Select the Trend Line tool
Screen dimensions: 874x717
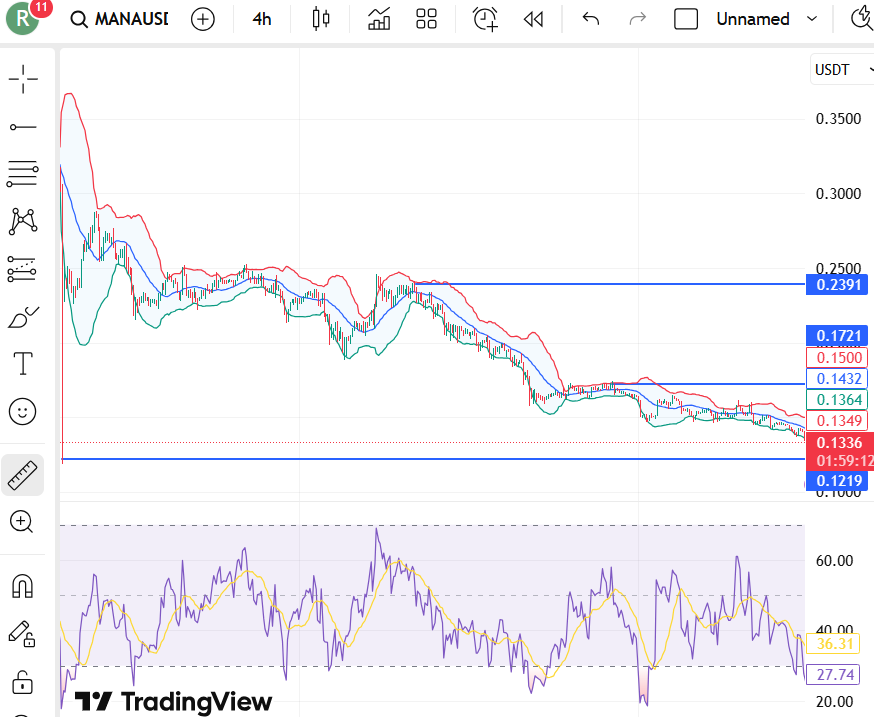coord(23,127)
